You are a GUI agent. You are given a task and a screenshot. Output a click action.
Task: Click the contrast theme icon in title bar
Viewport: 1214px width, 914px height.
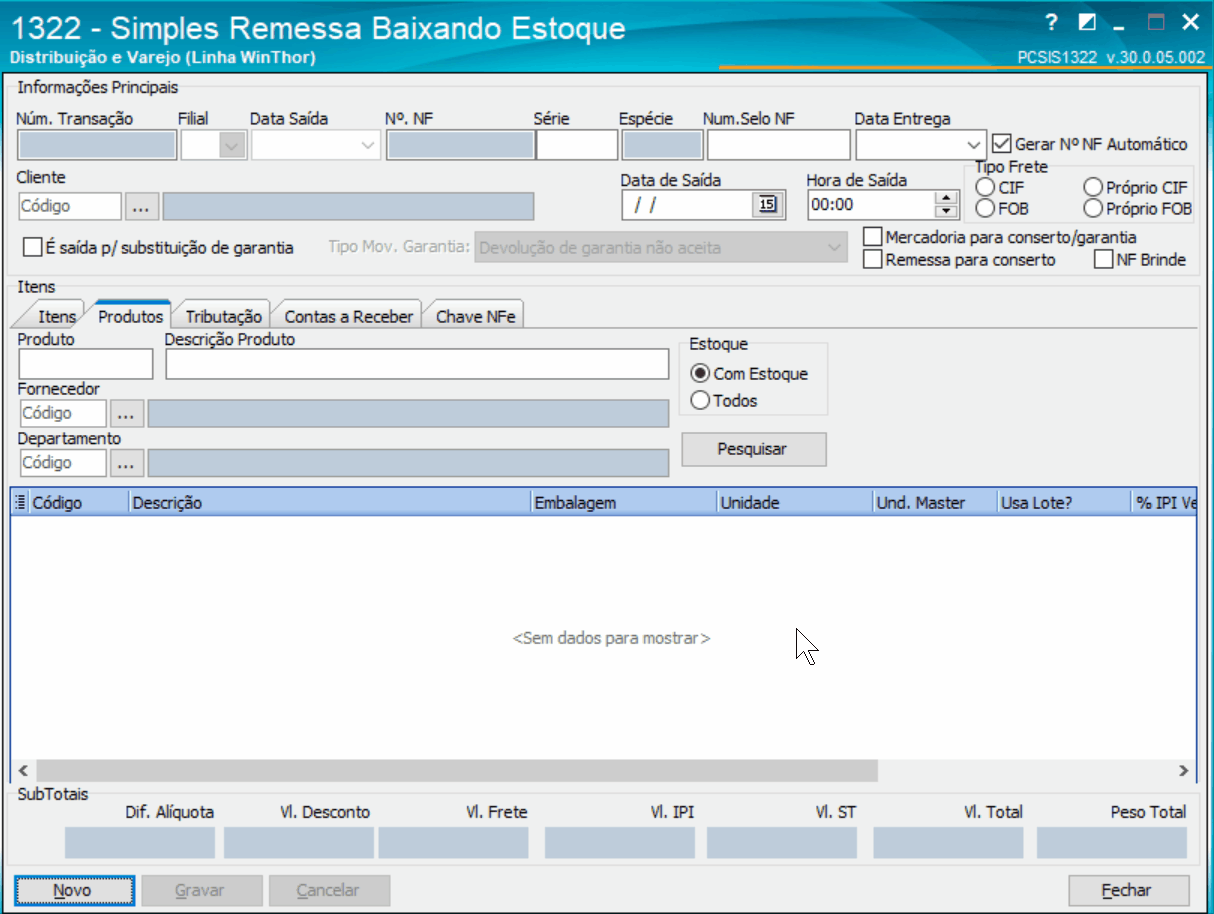(1088, 22)
